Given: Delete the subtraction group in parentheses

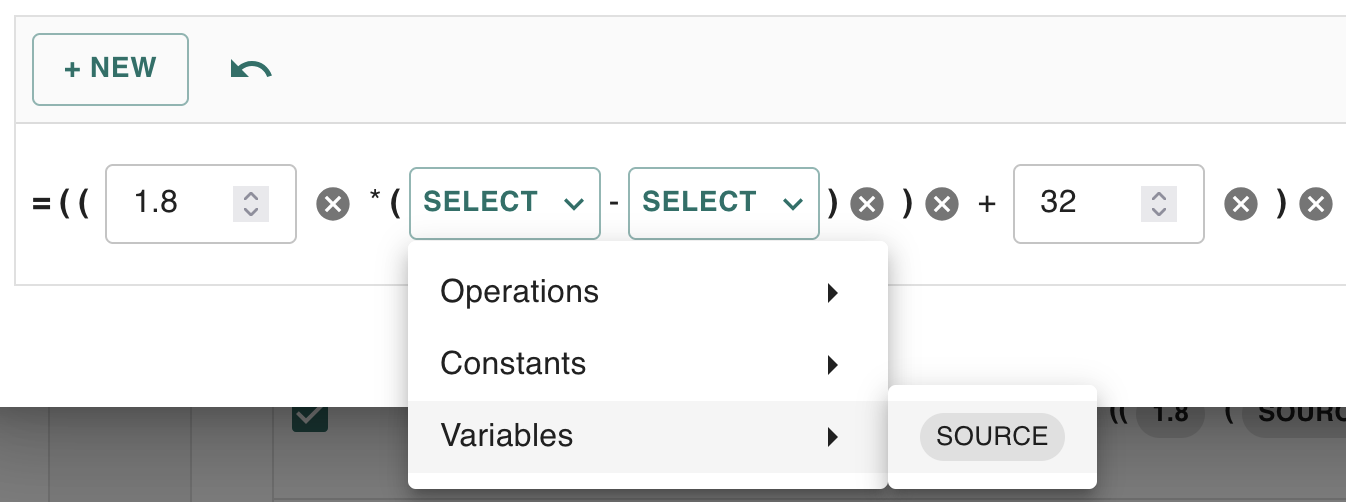Looking at the screenshot, I should pos(867,205).
